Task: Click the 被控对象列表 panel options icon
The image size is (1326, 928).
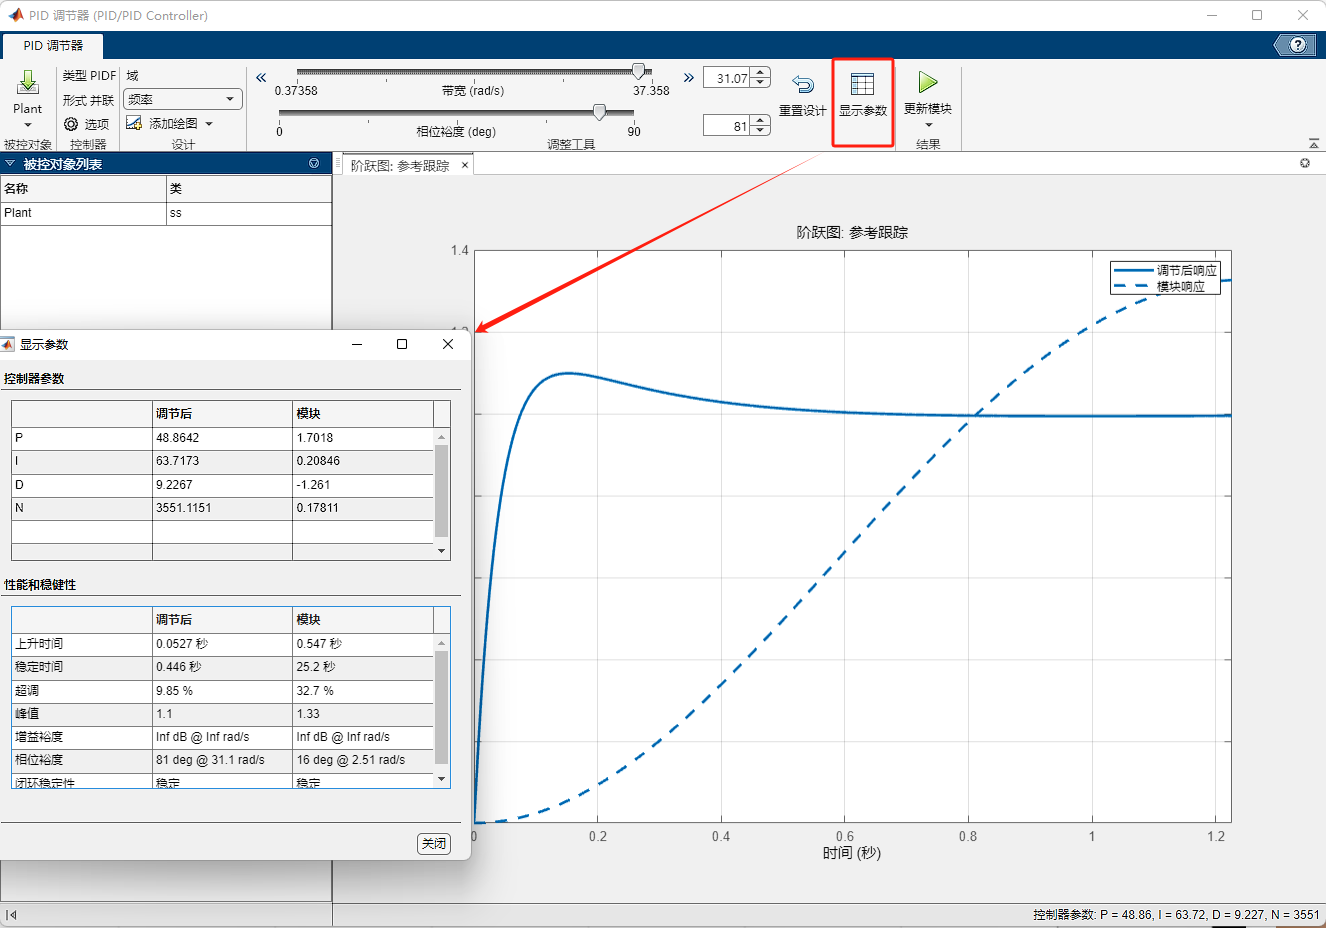Action: tap(314, 163)
